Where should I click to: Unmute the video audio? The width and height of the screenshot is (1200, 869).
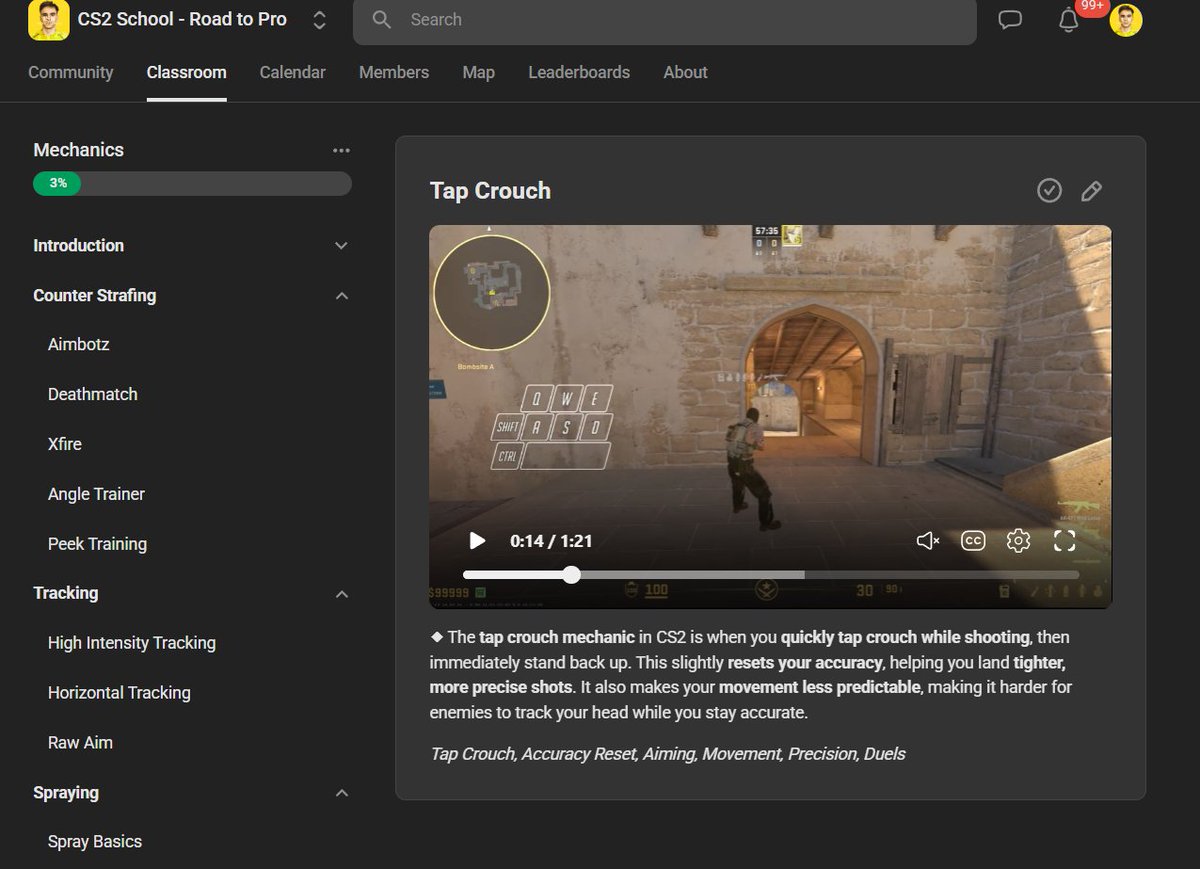[927, 541]
